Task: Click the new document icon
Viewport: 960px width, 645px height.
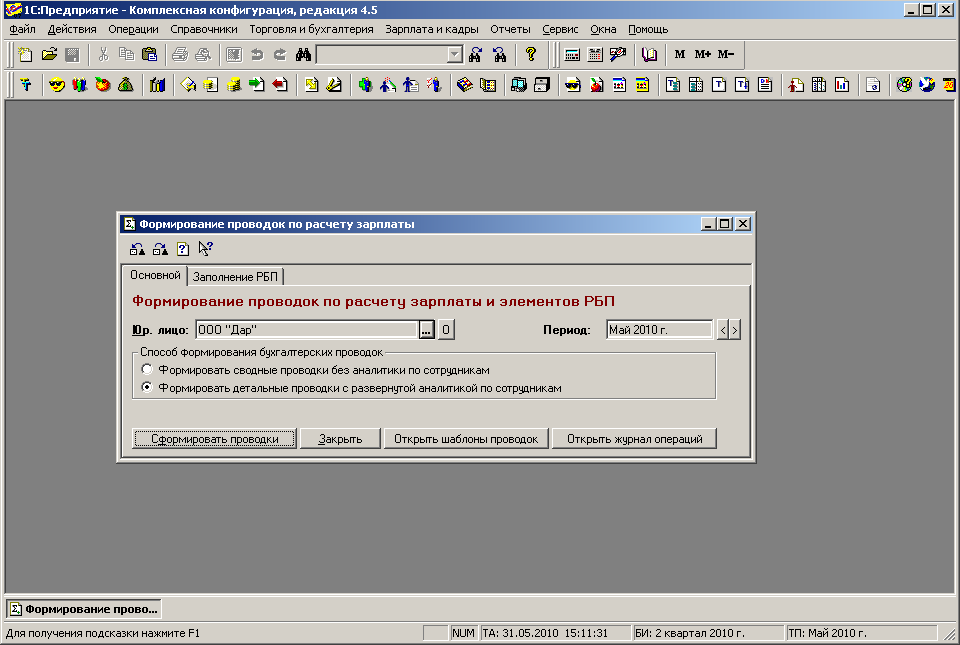Action: 25,54
